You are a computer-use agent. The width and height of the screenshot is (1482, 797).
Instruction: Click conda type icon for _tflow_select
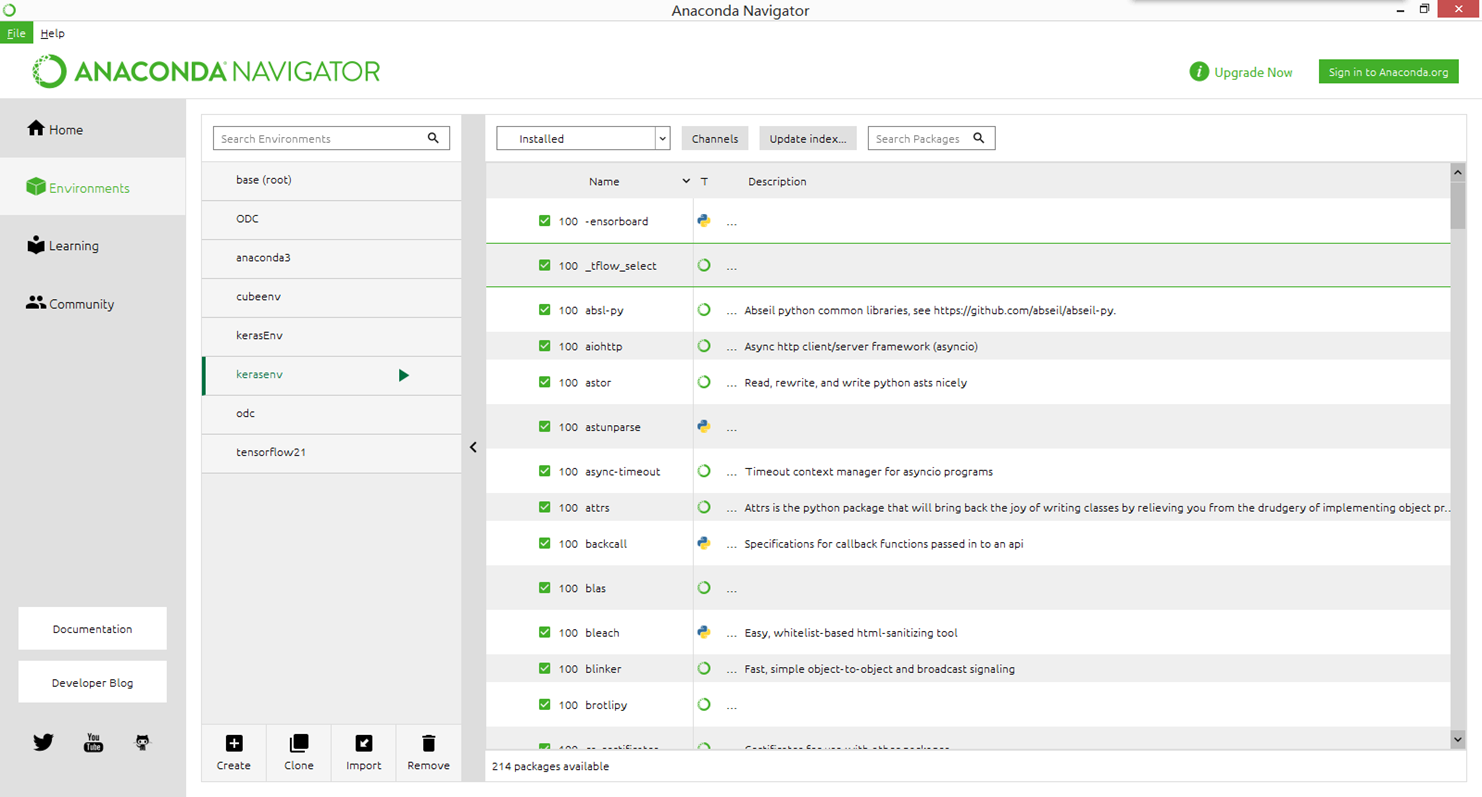point(704,265)
